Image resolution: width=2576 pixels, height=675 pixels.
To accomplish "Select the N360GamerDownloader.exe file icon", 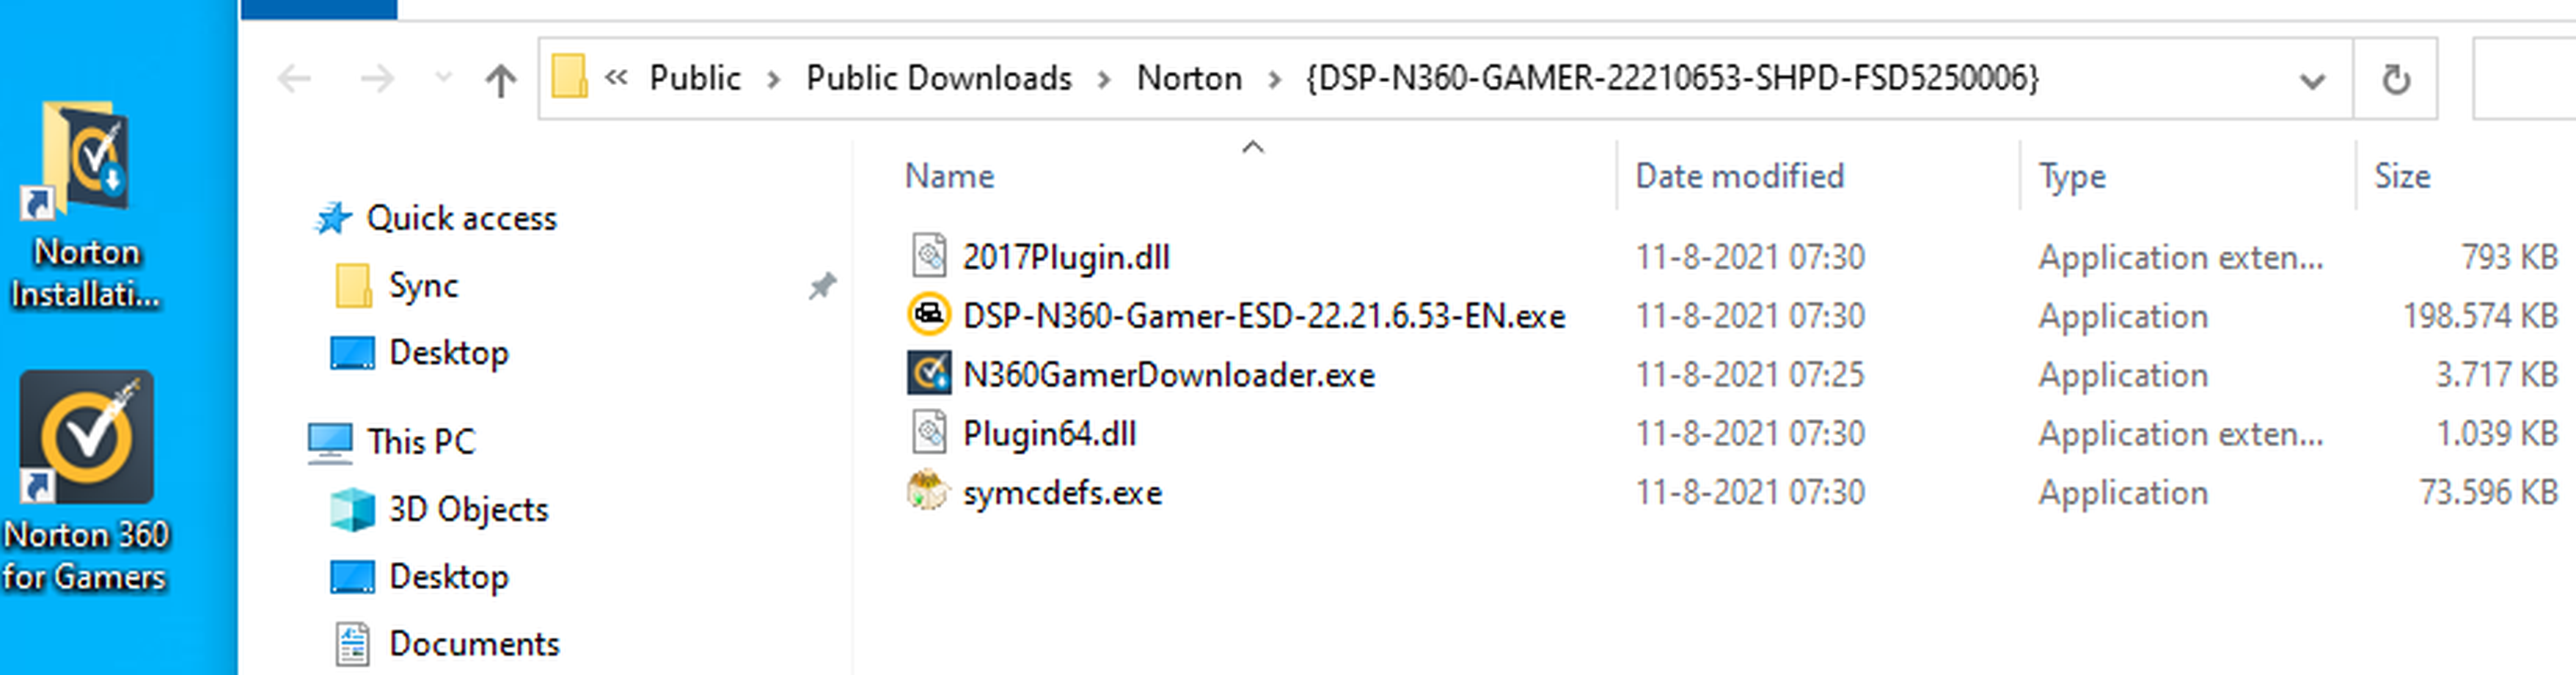I will pos(928,374).
